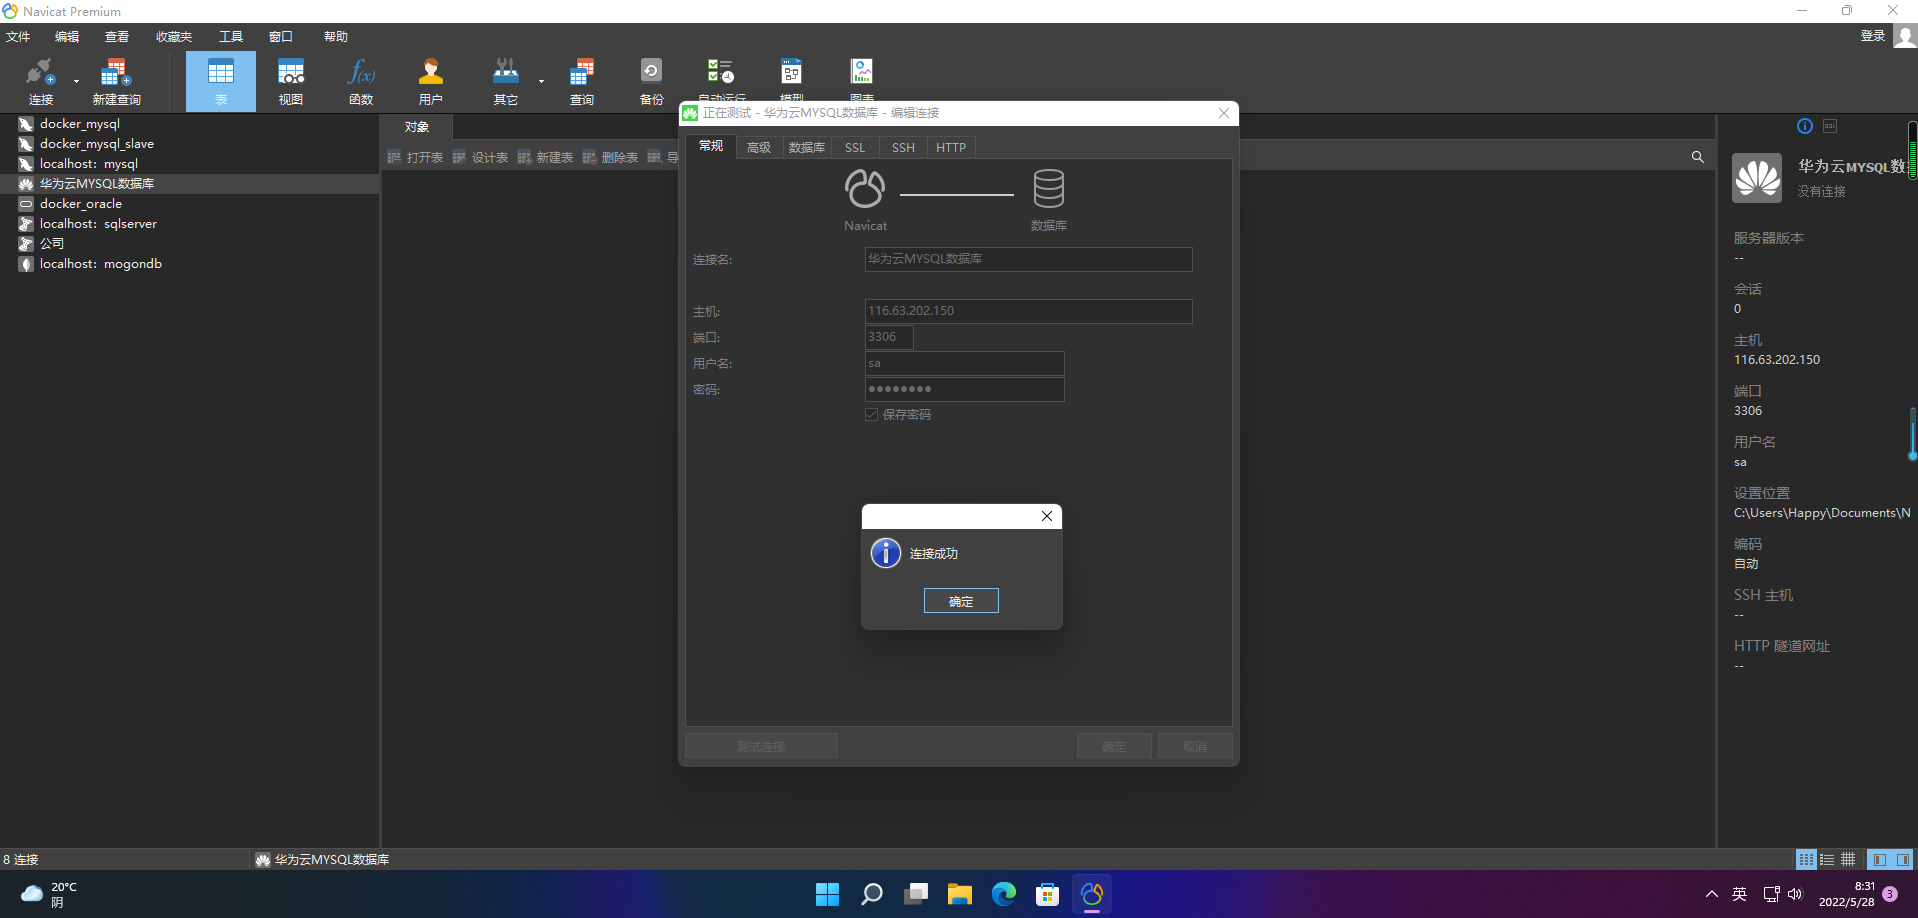Select the 其它 (Others) toolbar icon
1918x918 pixels.
click(x=506, y=82)
